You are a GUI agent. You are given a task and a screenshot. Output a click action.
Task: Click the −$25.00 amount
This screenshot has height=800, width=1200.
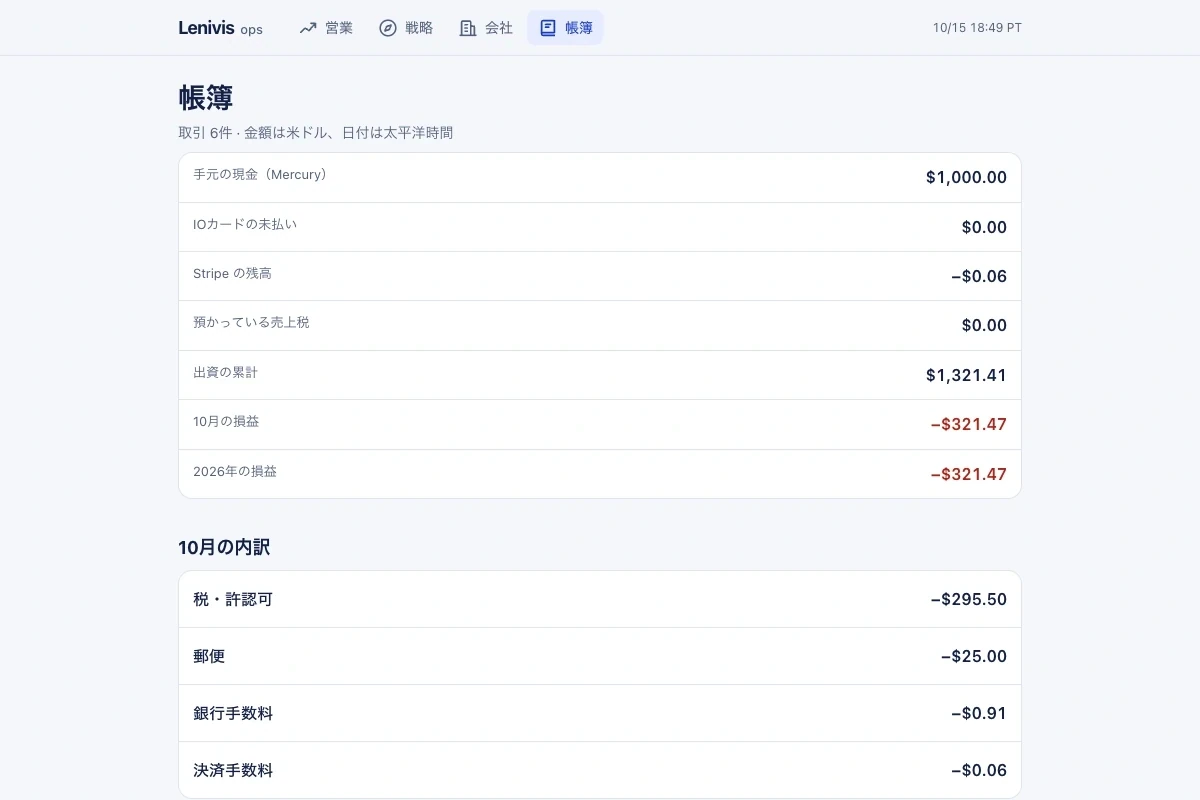[974, 657]
